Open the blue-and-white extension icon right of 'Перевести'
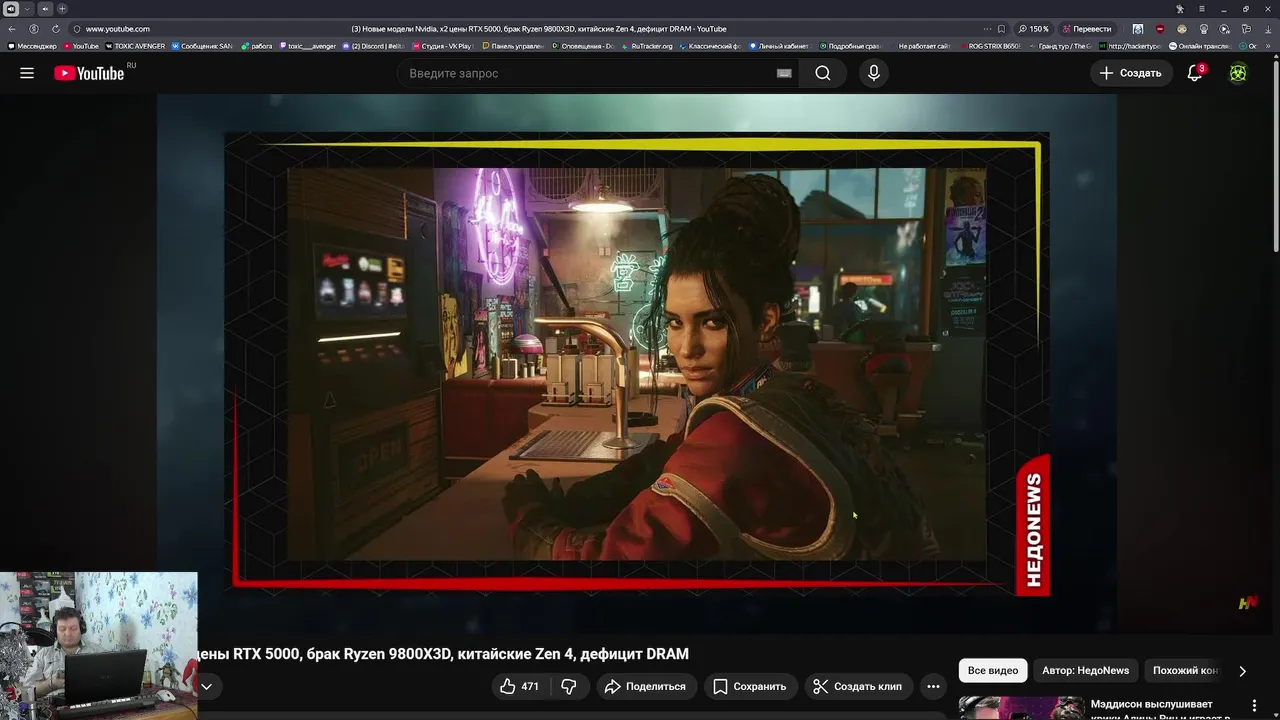 click(1138, 29)
